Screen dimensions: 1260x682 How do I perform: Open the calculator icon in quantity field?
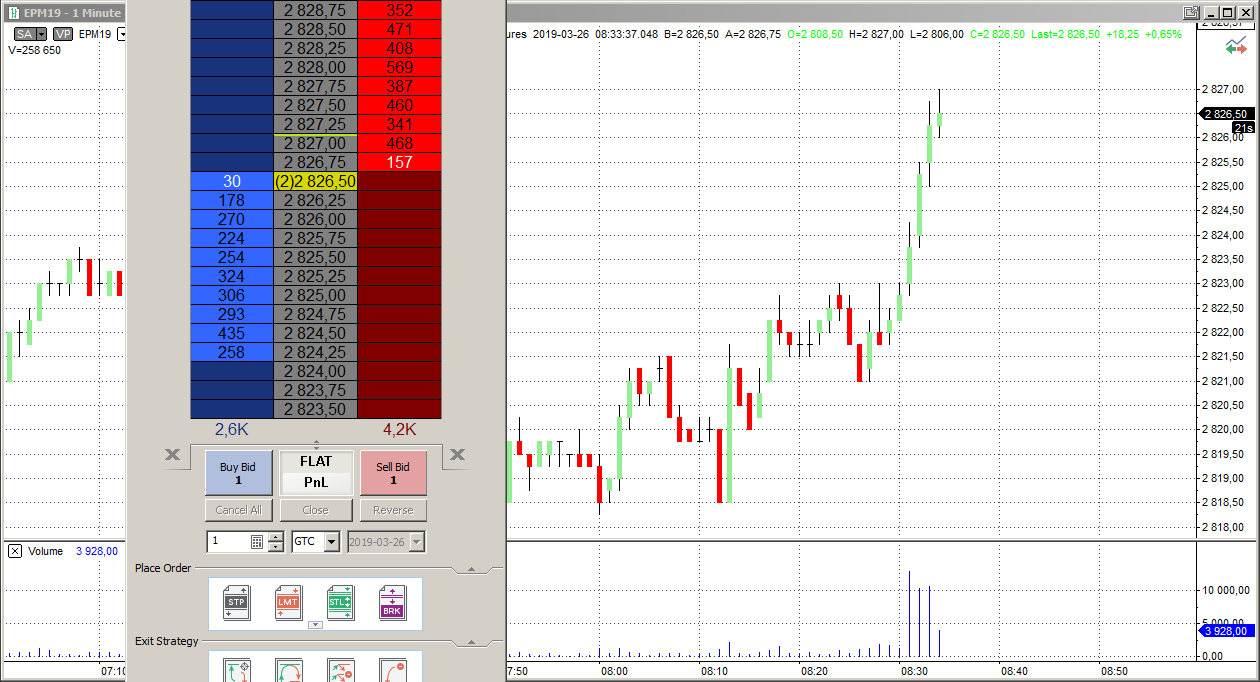click(x=257, y=541)
